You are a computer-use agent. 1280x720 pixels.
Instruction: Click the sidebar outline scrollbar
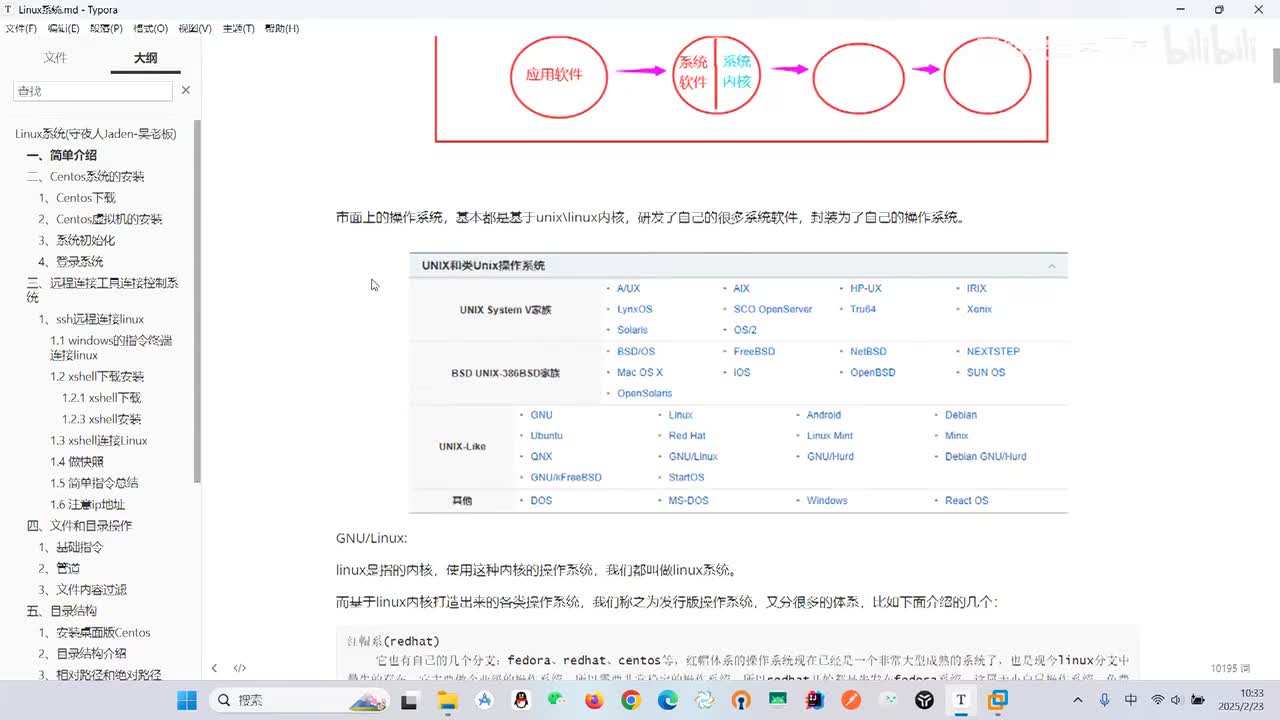pyautogui.click(x=197, y=300)
